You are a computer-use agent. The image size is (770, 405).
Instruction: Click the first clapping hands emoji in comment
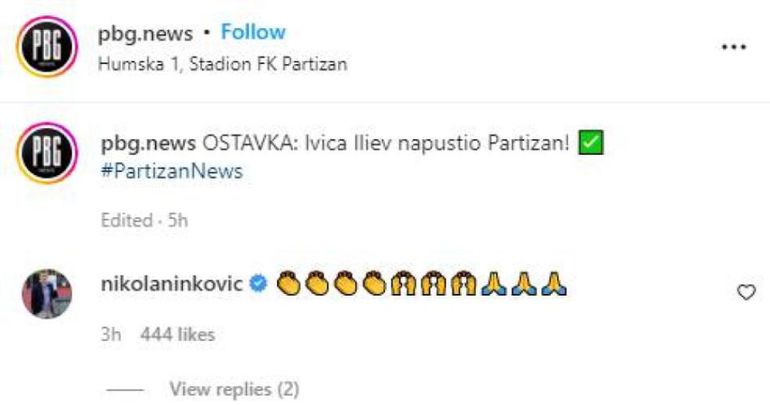pos(288,285)
